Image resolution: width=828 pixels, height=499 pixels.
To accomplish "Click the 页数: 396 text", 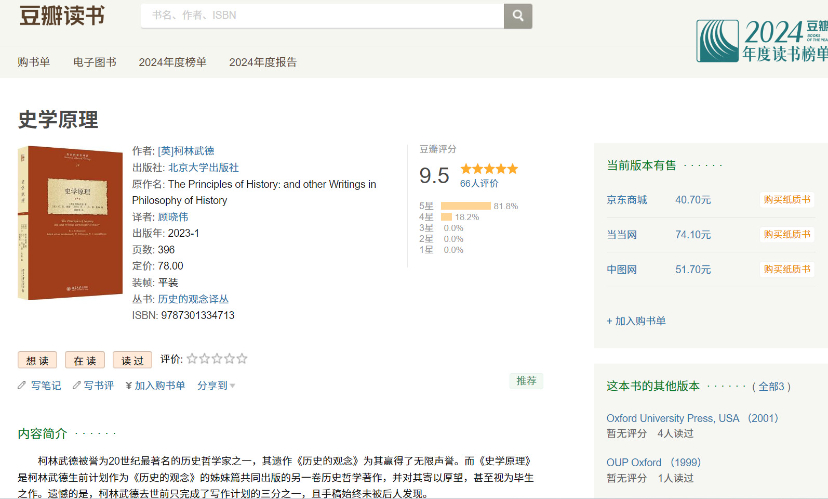I will click(x=153, y=250).
